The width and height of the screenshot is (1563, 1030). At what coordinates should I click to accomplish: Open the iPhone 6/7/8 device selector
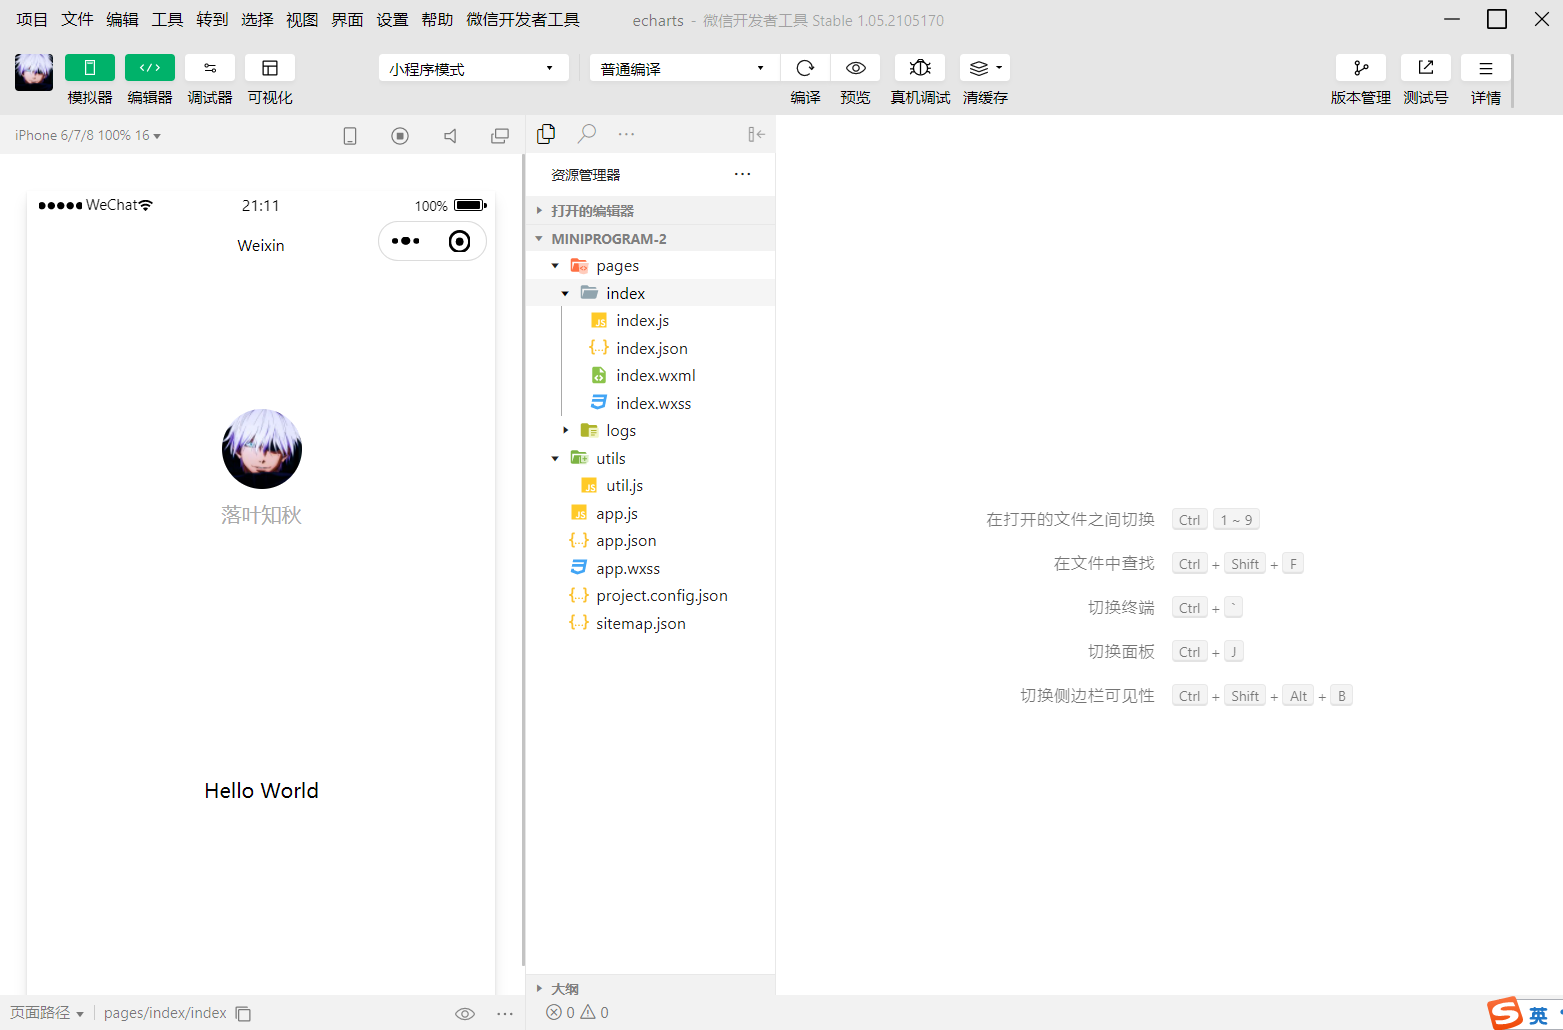tap(86, 134)
